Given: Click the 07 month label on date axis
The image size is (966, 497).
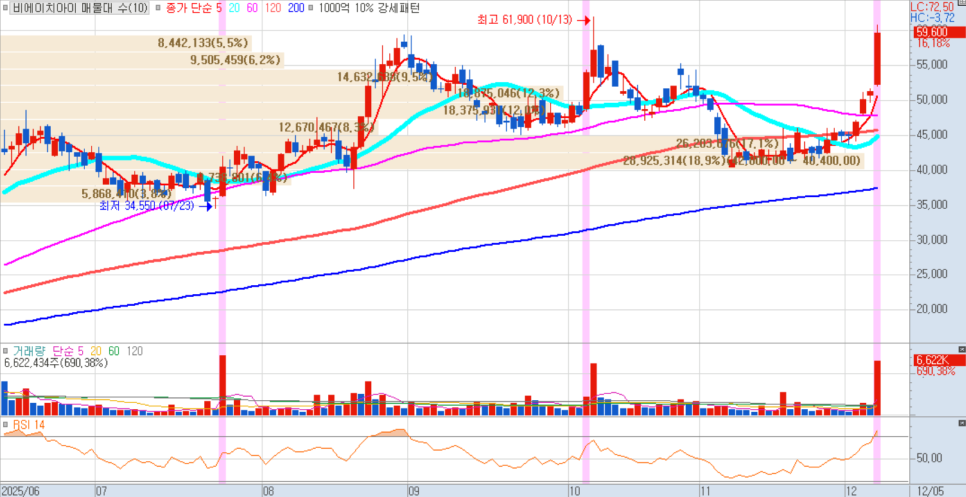Looking at the screenshot, I should (102, 491).
